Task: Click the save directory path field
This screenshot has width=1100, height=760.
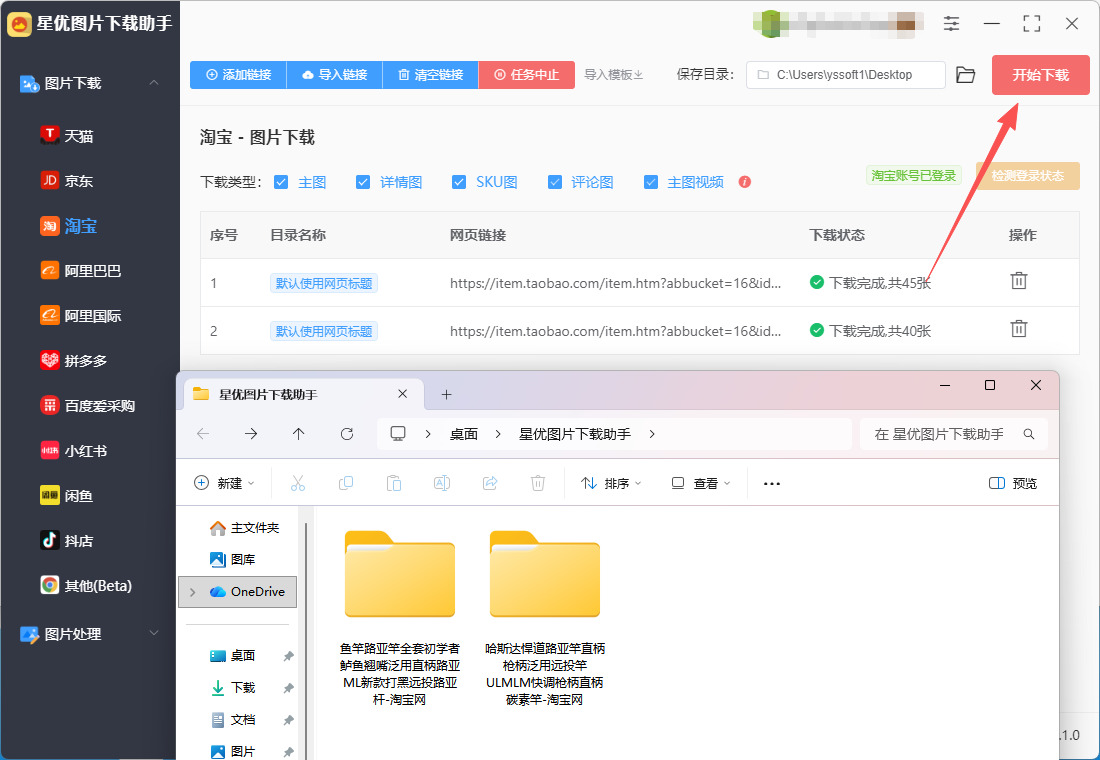Action: click(845, 74)
